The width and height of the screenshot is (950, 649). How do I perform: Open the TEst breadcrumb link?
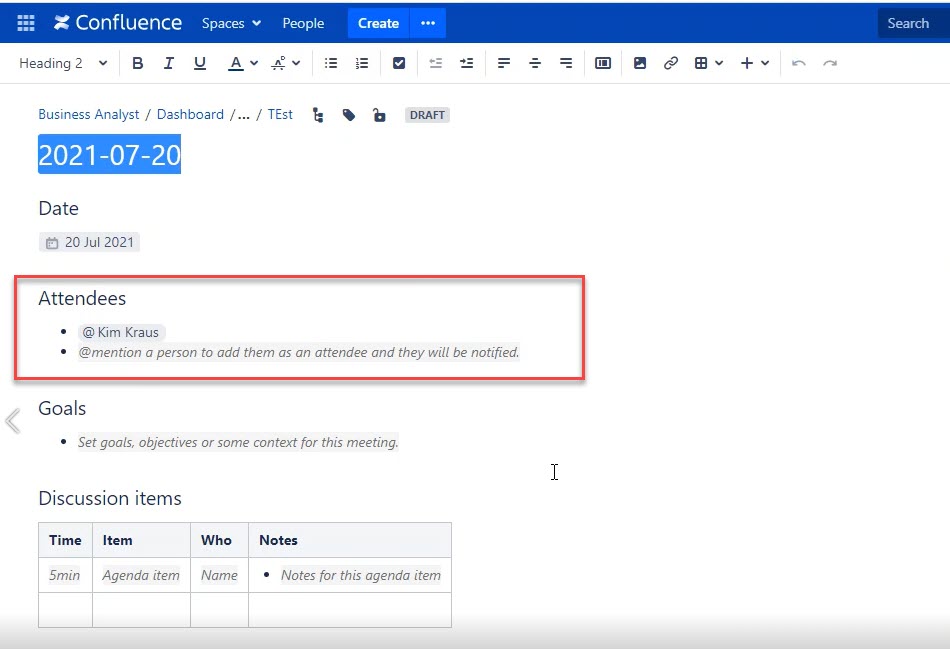click(x=280, y=115)
